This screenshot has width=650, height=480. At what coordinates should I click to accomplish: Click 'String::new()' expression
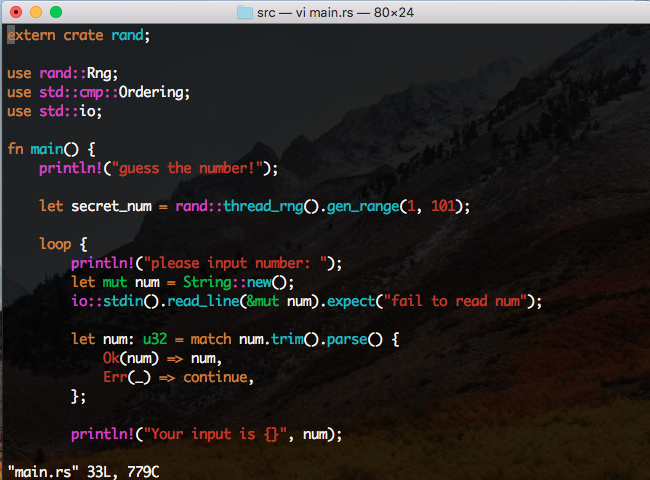click(x=235, y=282)
